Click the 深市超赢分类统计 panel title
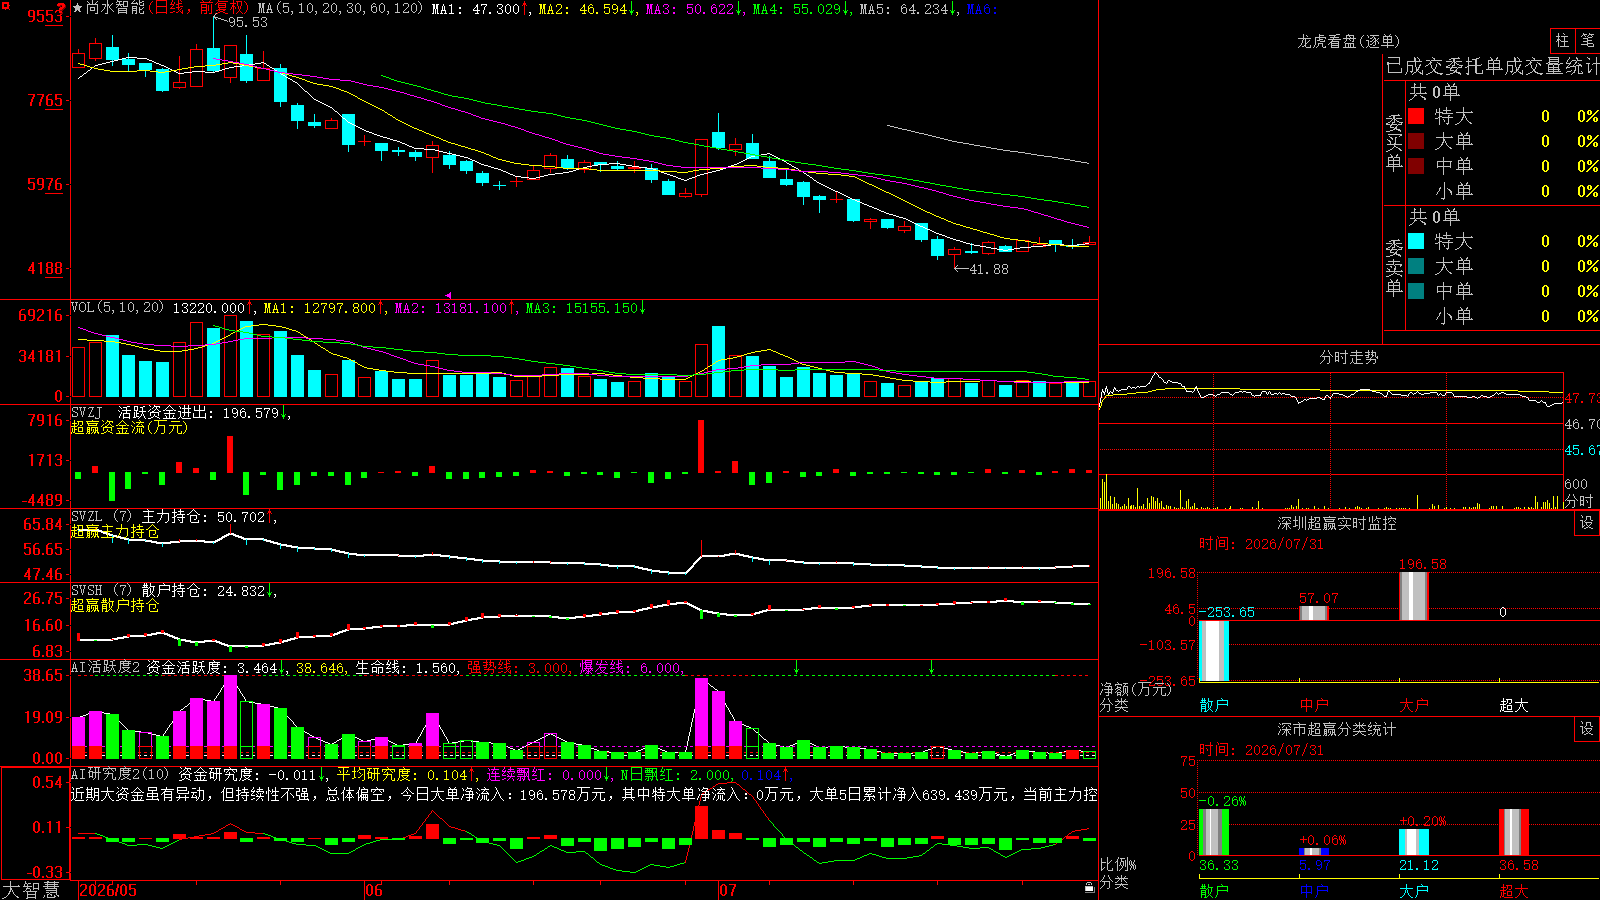The height and width of the screenshot is (900, 1600). (1336, 729)
